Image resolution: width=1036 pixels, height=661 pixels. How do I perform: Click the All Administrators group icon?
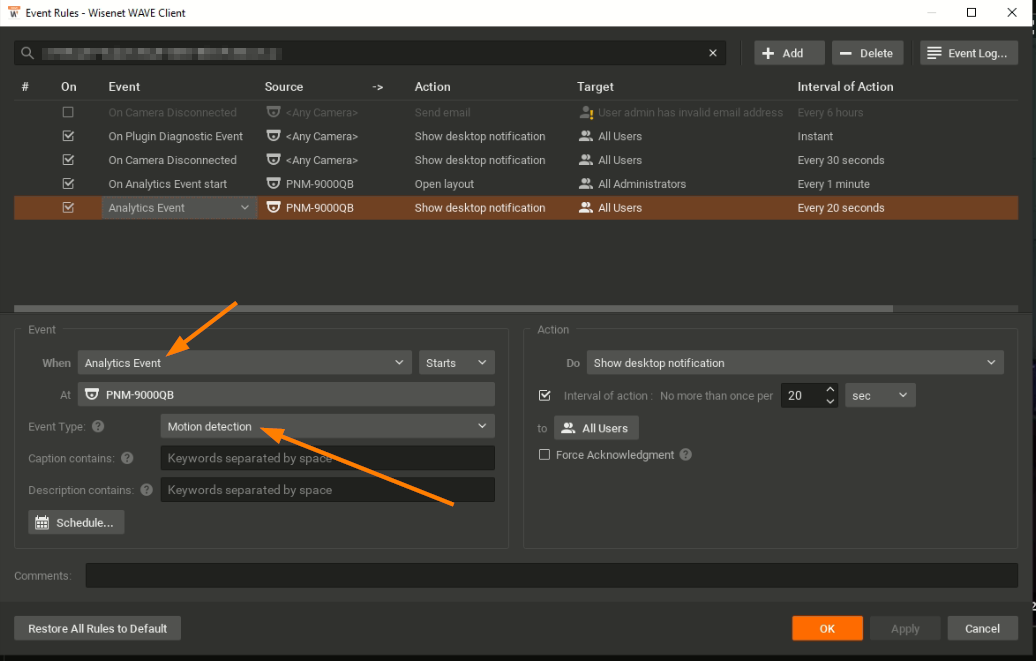[585, 184]
